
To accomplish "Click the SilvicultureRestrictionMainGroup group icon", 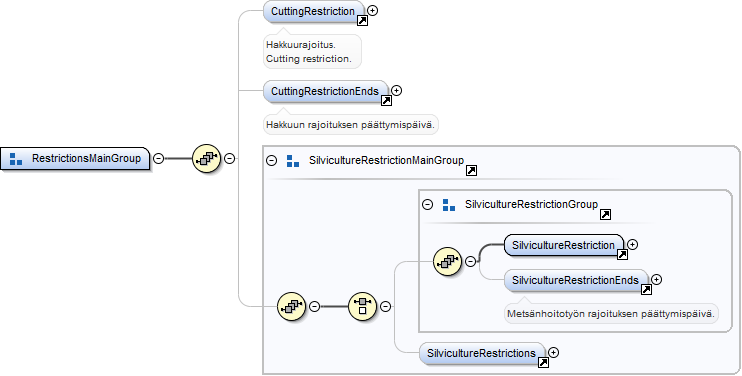I will [293, 161].
